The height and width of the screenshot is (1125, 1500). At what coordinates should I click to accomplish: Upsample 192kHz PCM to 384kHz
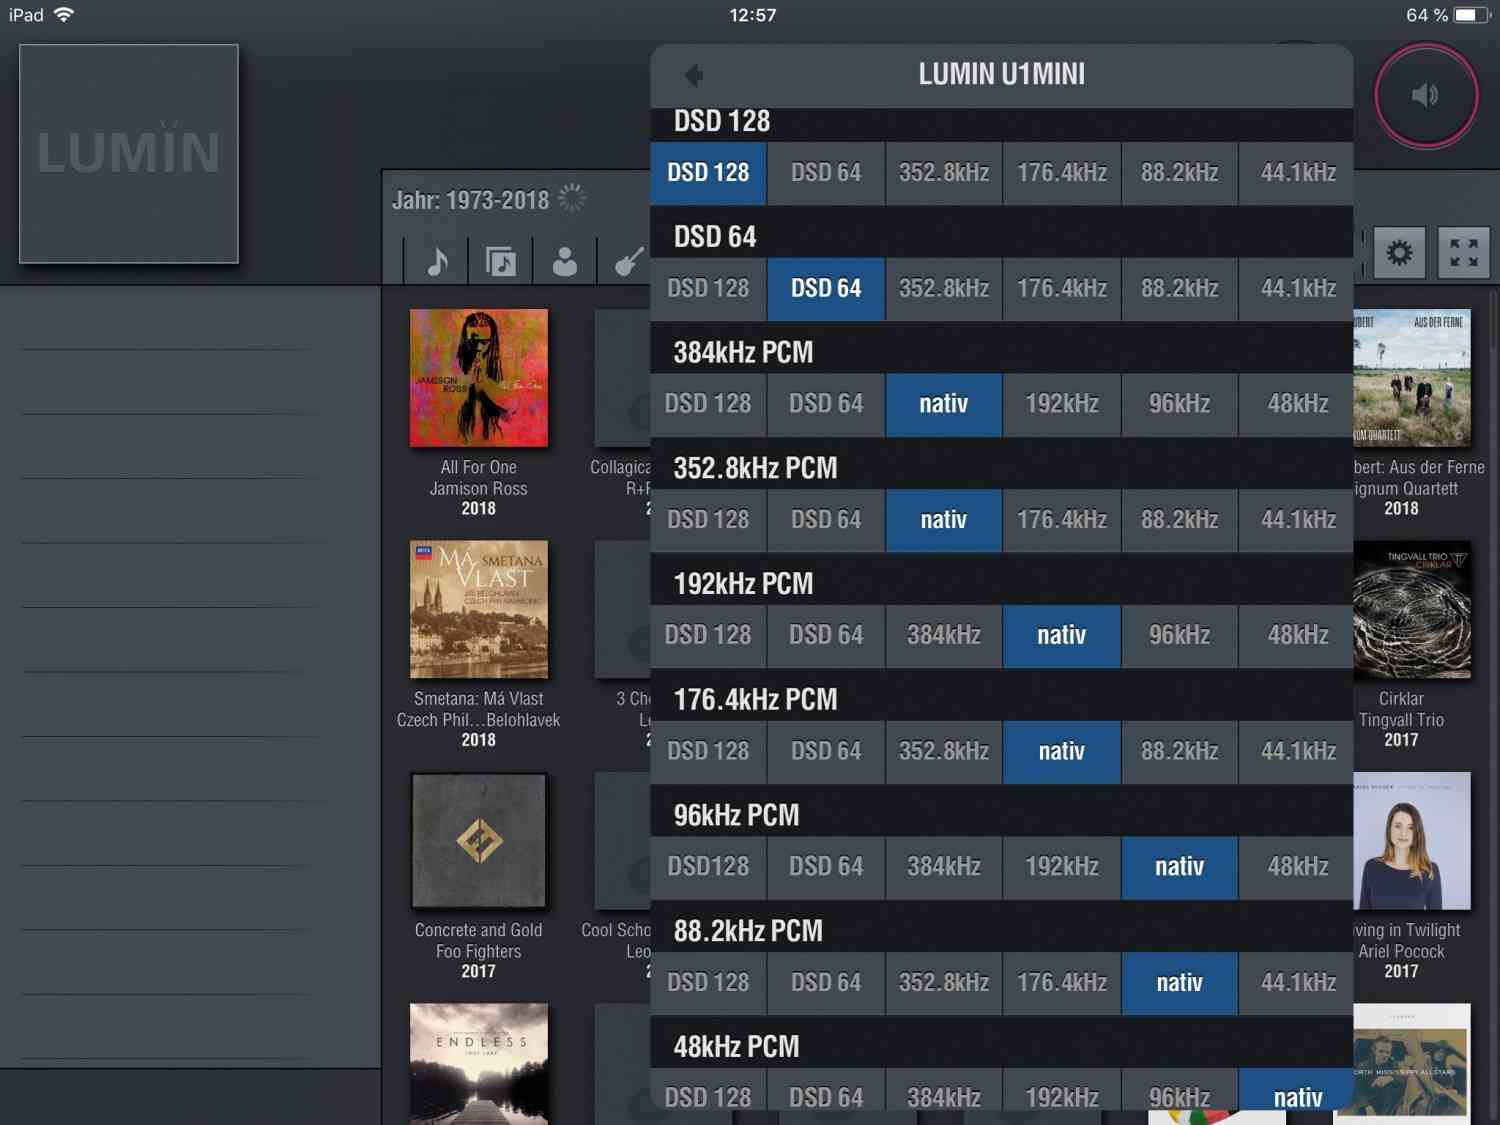943,635
